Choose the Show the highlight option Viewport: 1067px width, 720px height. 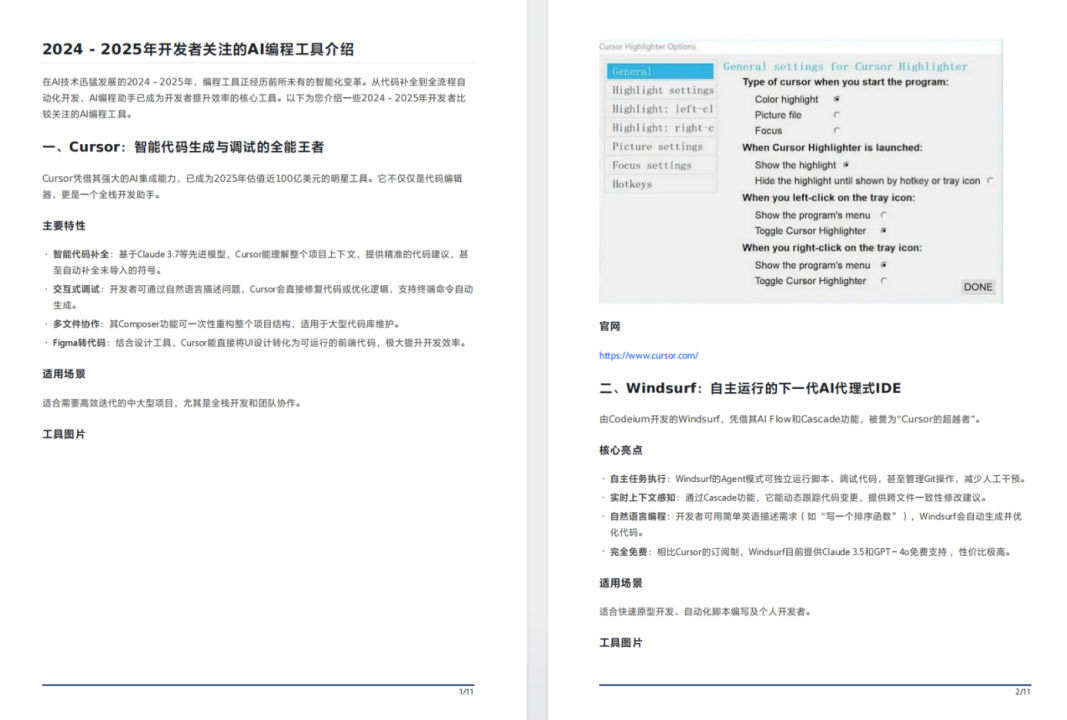tap(846, 165)
